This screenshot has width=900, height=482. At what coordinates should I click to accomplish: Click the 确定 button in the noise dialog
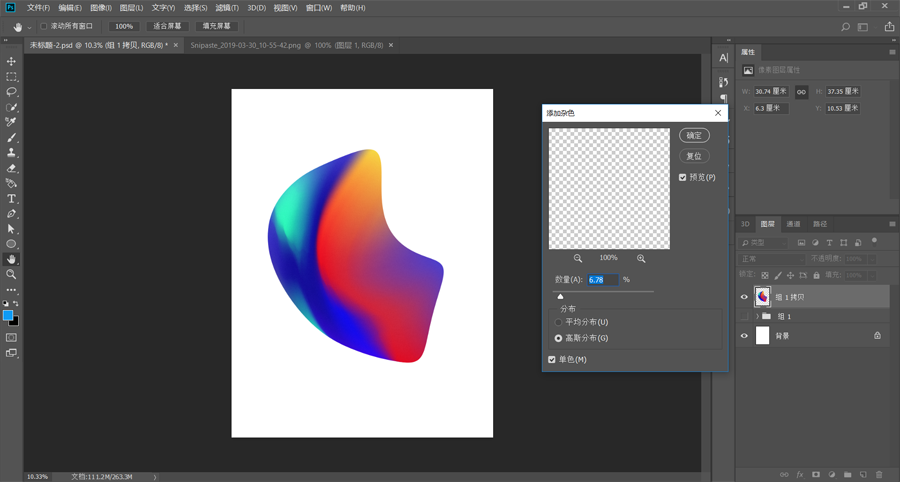(x=694, y=135)
